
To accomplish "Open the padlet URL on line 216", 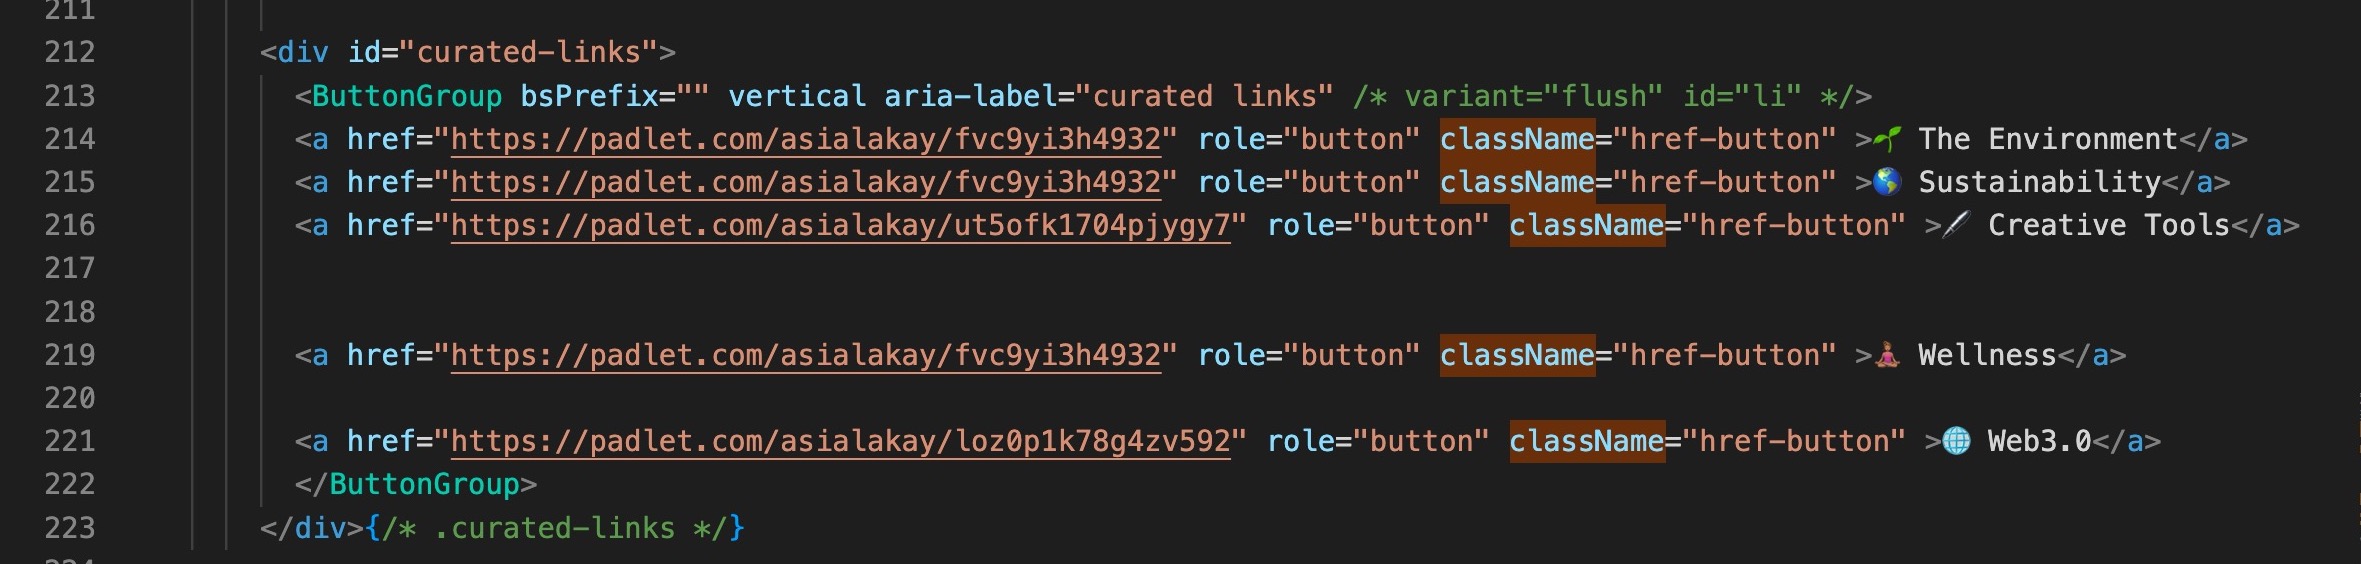I will click(840, 226).
